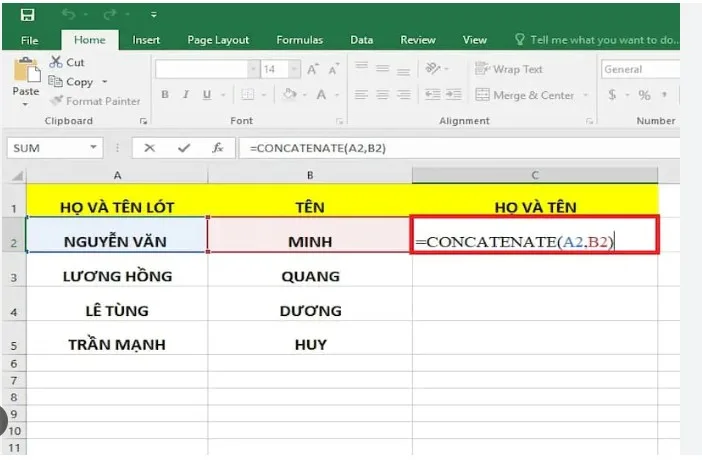Click the Undo arrow icon

pos(68,15)
